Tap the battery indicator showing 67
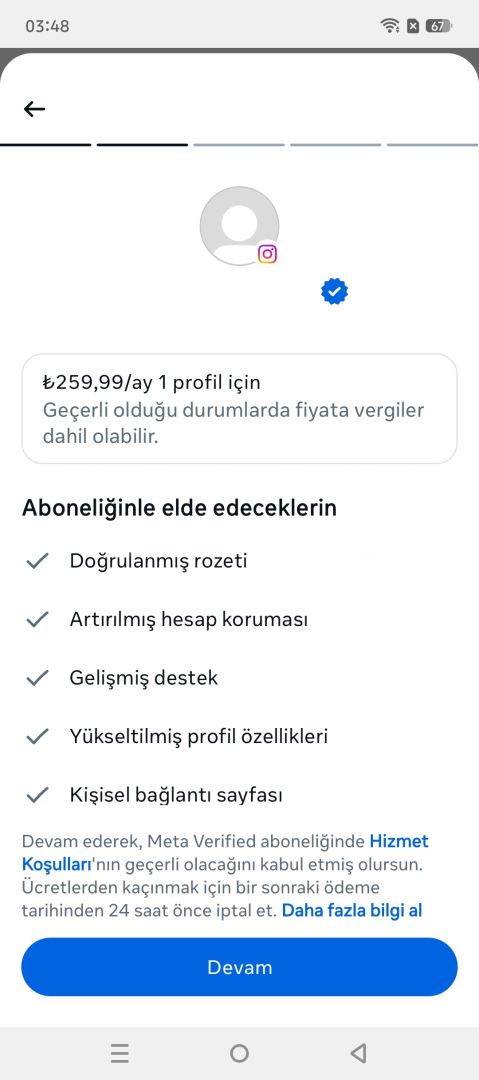 point(438,26)
